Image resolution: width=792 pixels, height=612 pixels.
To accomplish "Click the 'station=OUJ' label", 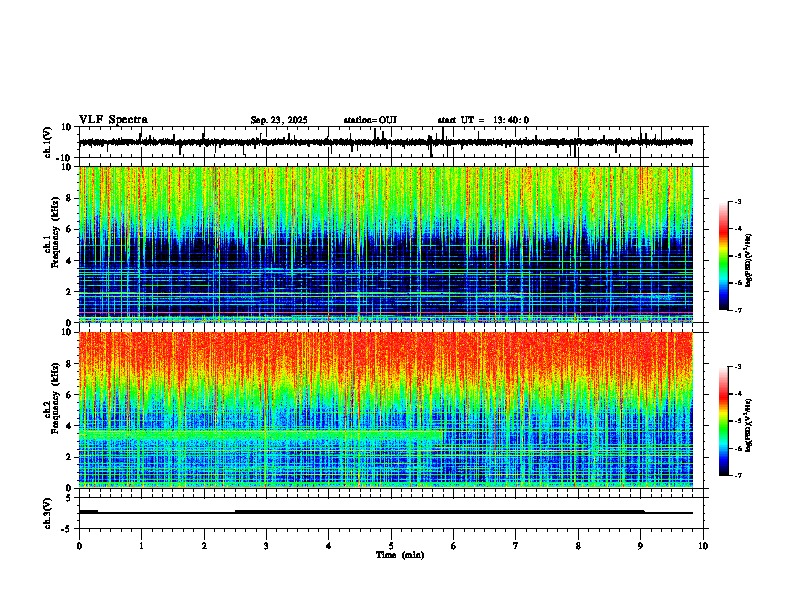I will click(370, 120).
